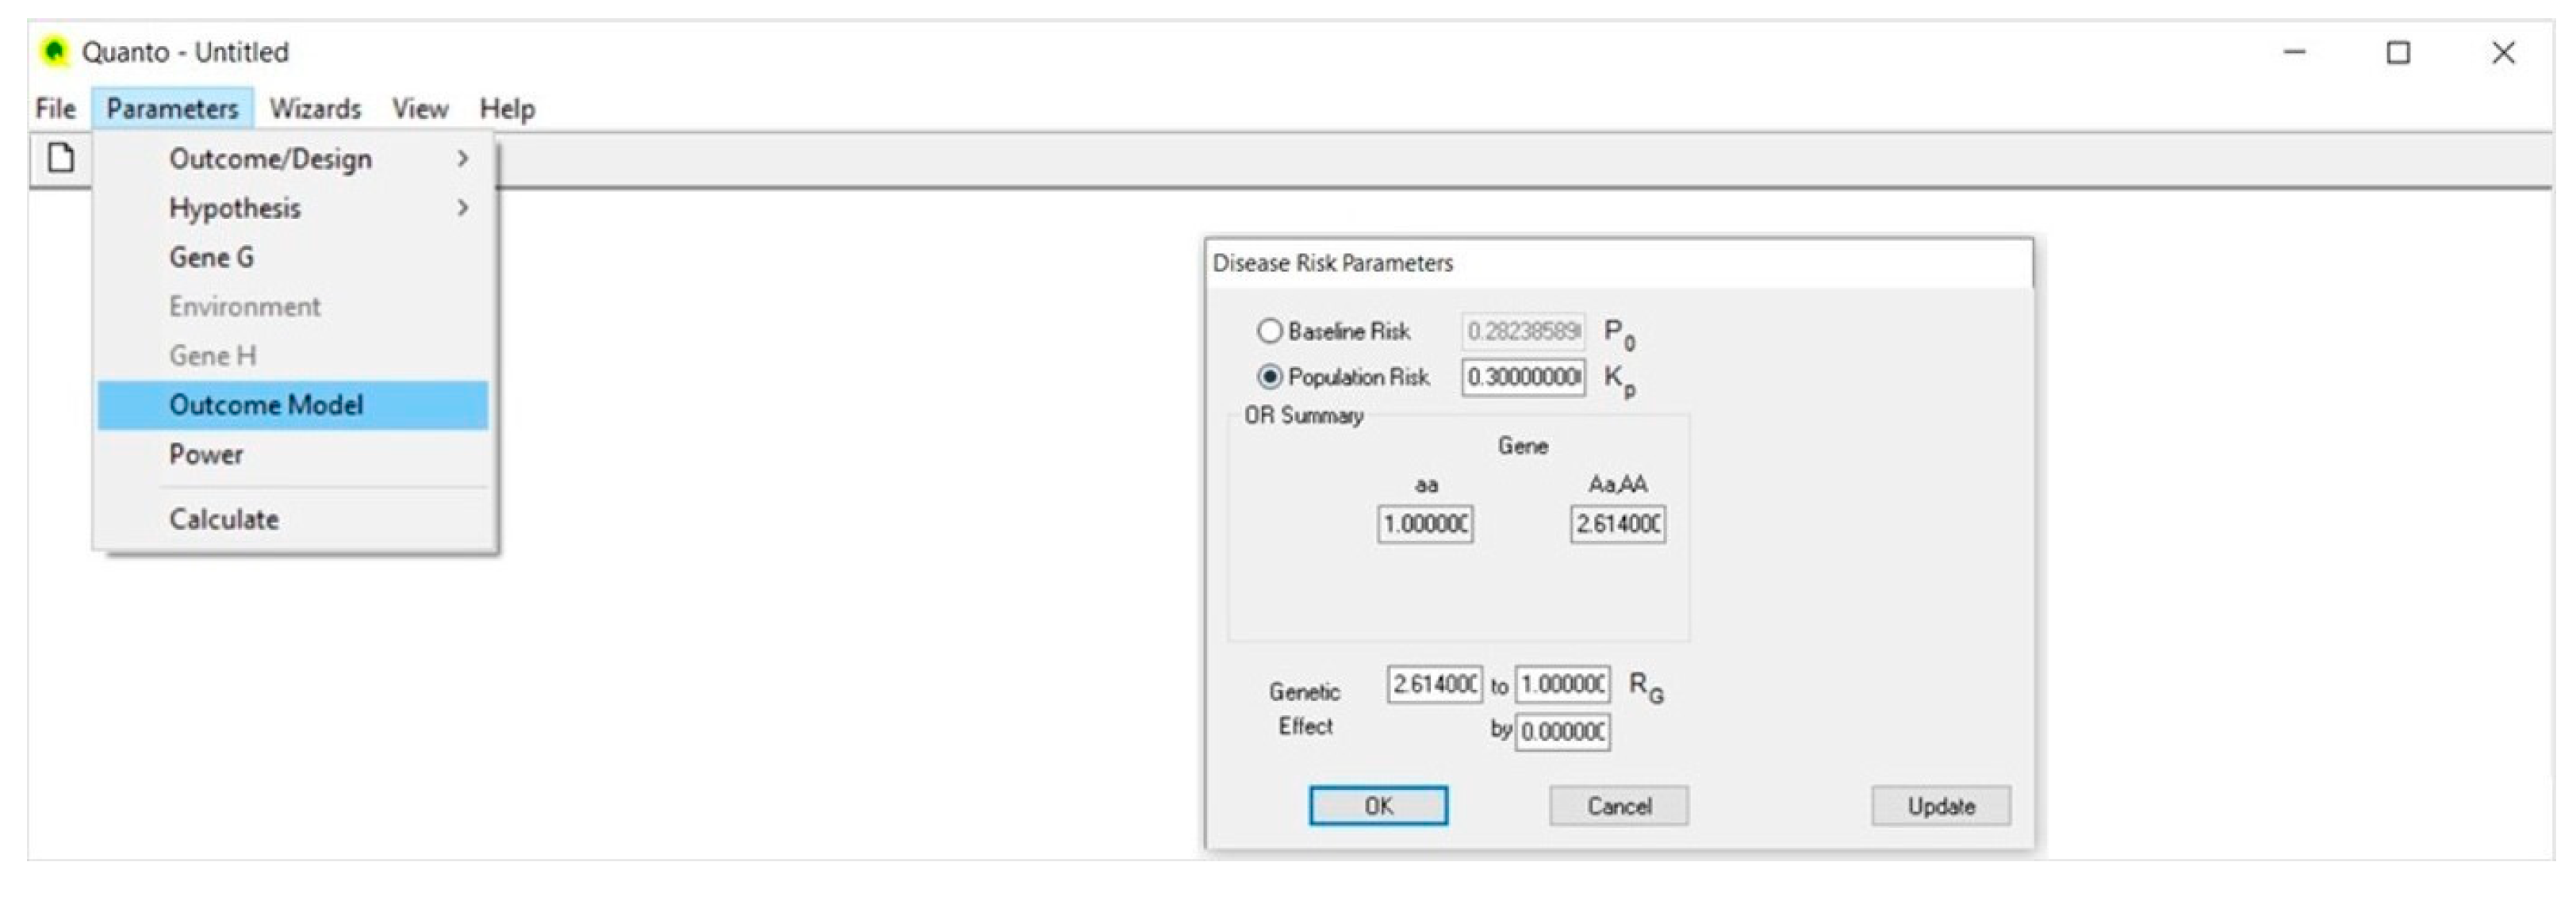Select the Baseline Risk radio button
The image size is (2576, 912).
(1269, 331)
